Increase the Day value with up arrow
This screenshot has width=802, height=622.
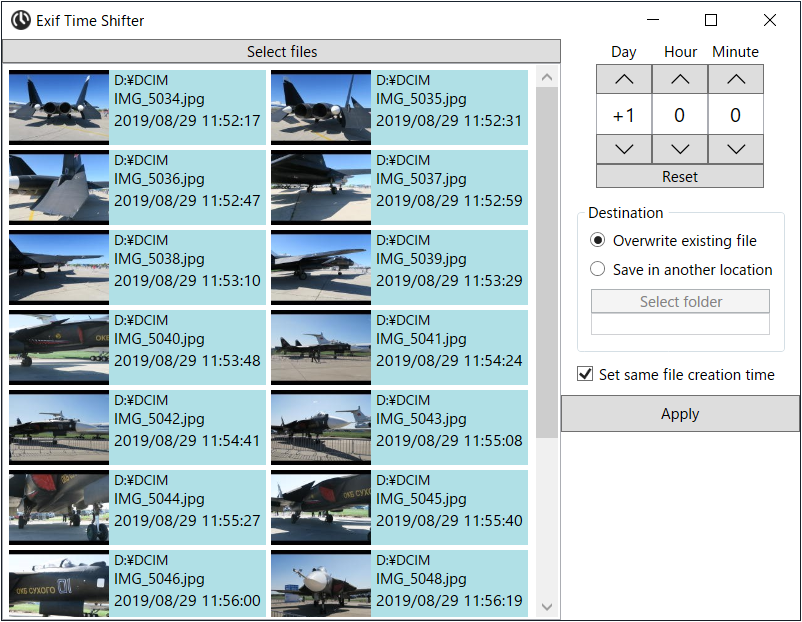(x=624, y=79)
